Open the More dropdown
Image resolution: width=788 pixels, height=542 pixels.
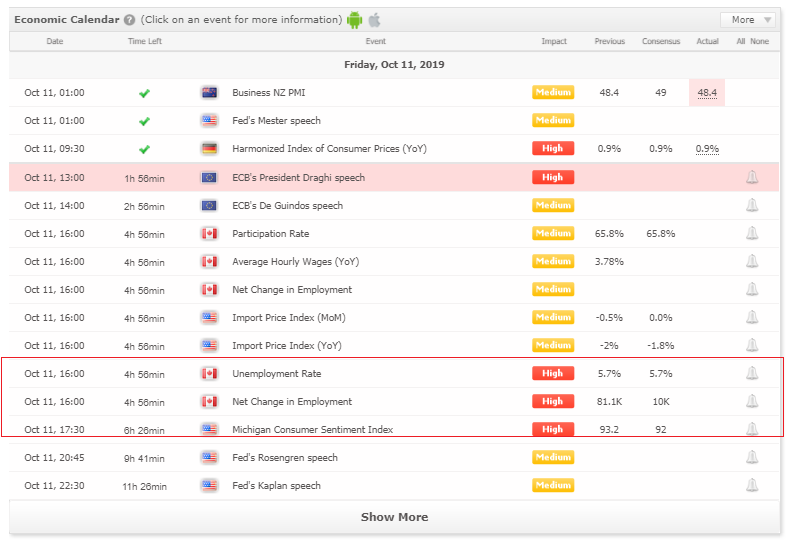[748, 20]
